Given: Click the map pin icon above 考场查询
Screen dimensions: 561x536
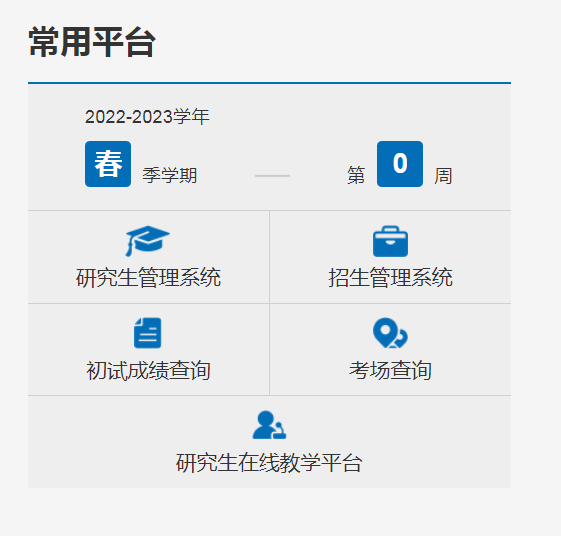Looking at the screenshot, I should pos(390,333).
